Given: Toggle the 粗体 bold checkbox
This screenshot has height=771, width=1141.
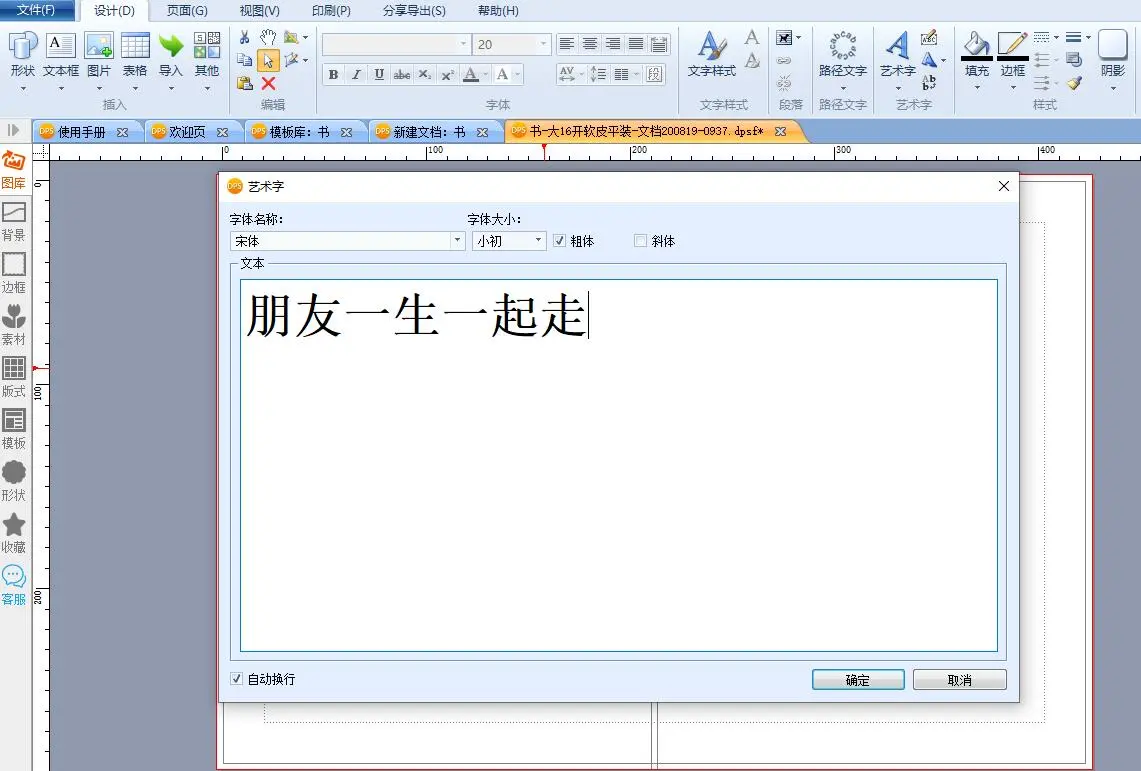Looking at the screenshot, I should (559, 241).
